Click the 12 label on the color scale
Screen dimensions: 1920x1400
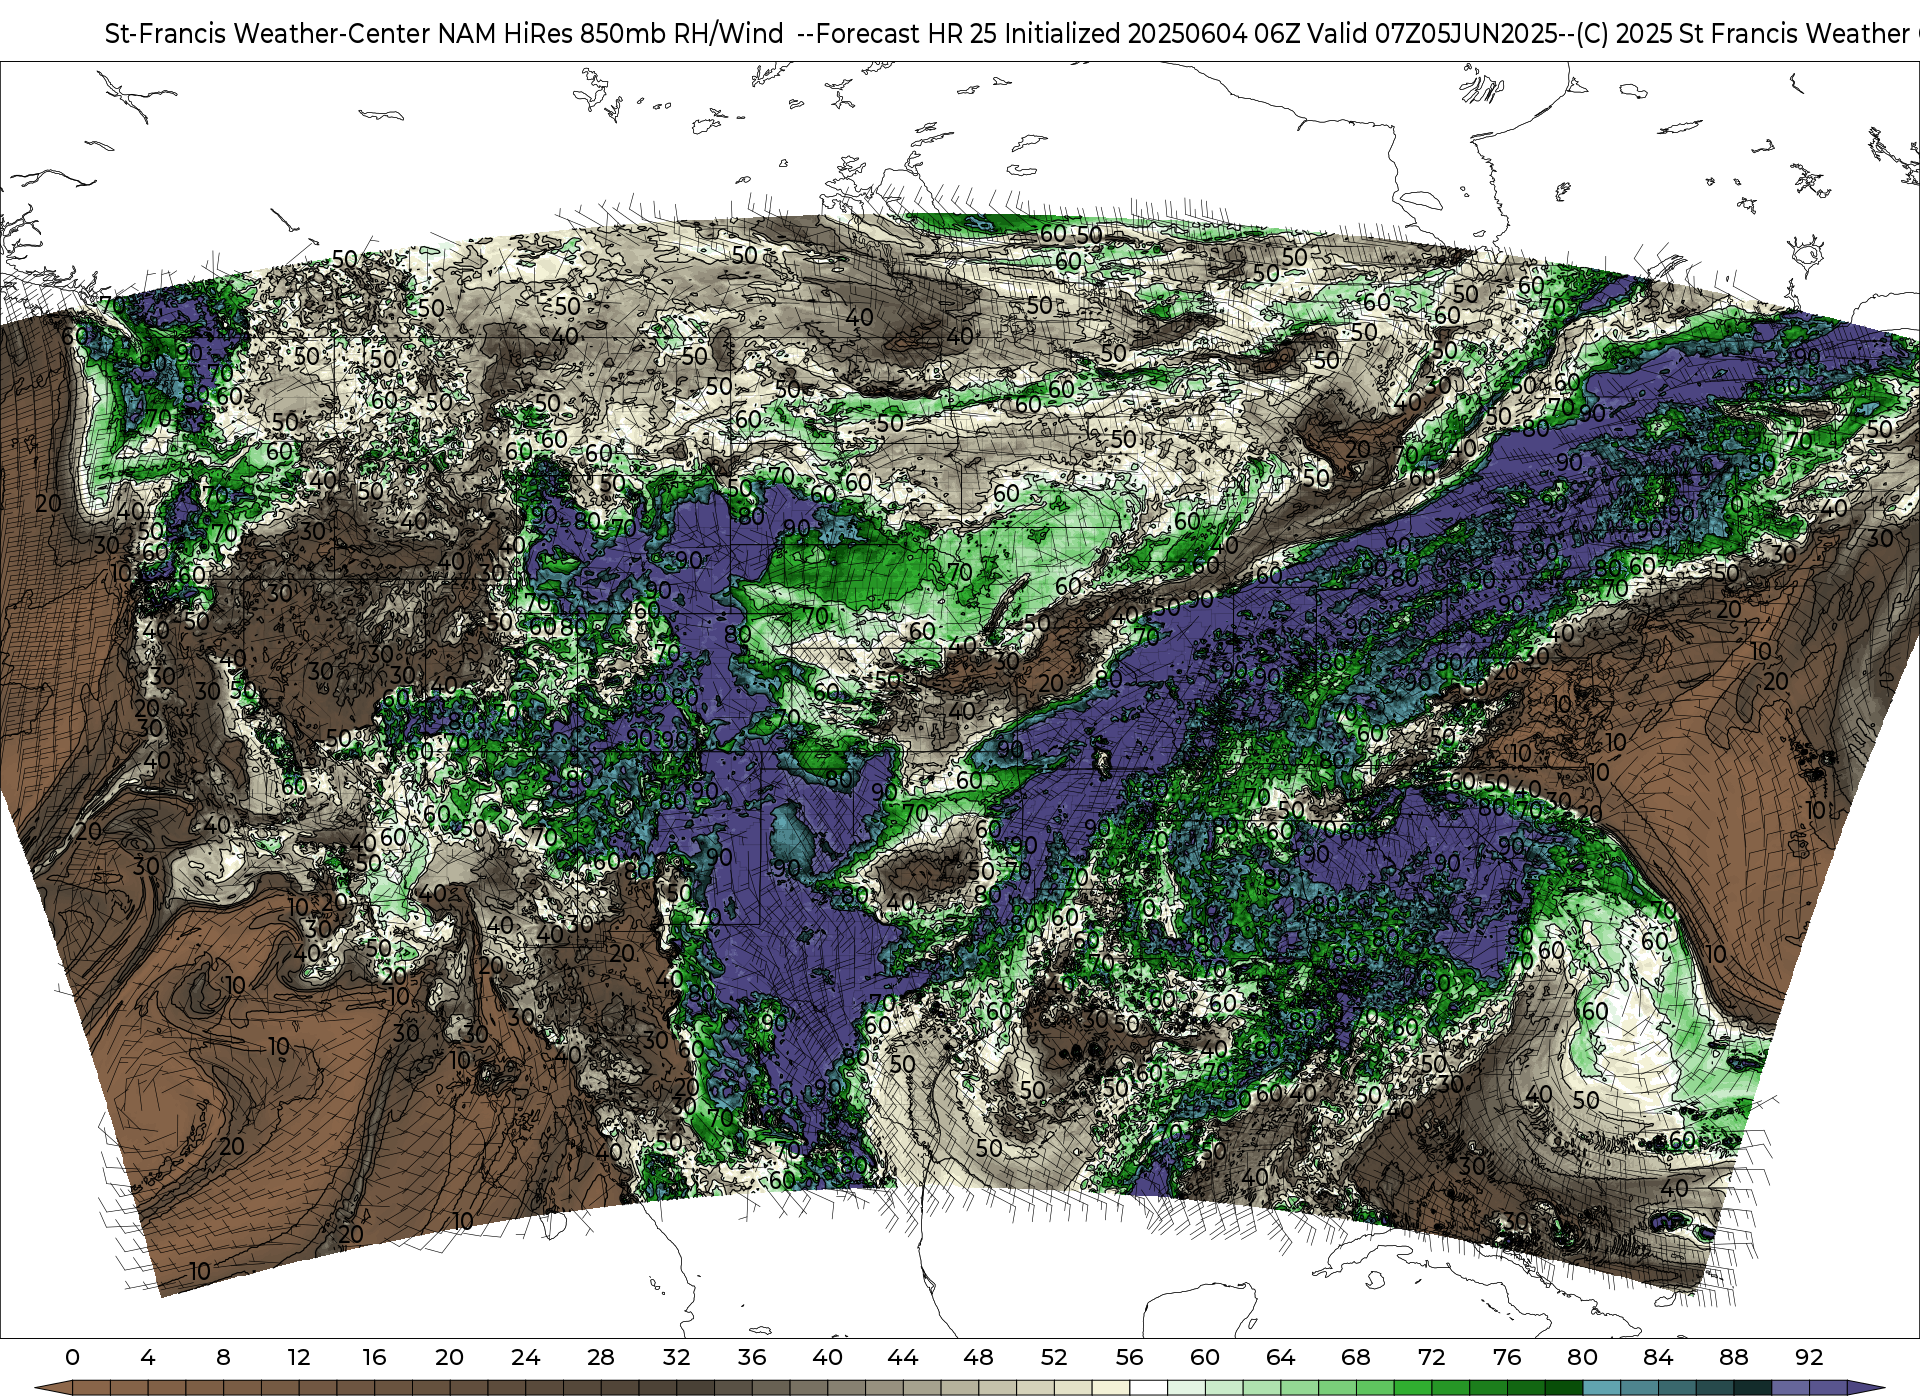(299, 1357)
